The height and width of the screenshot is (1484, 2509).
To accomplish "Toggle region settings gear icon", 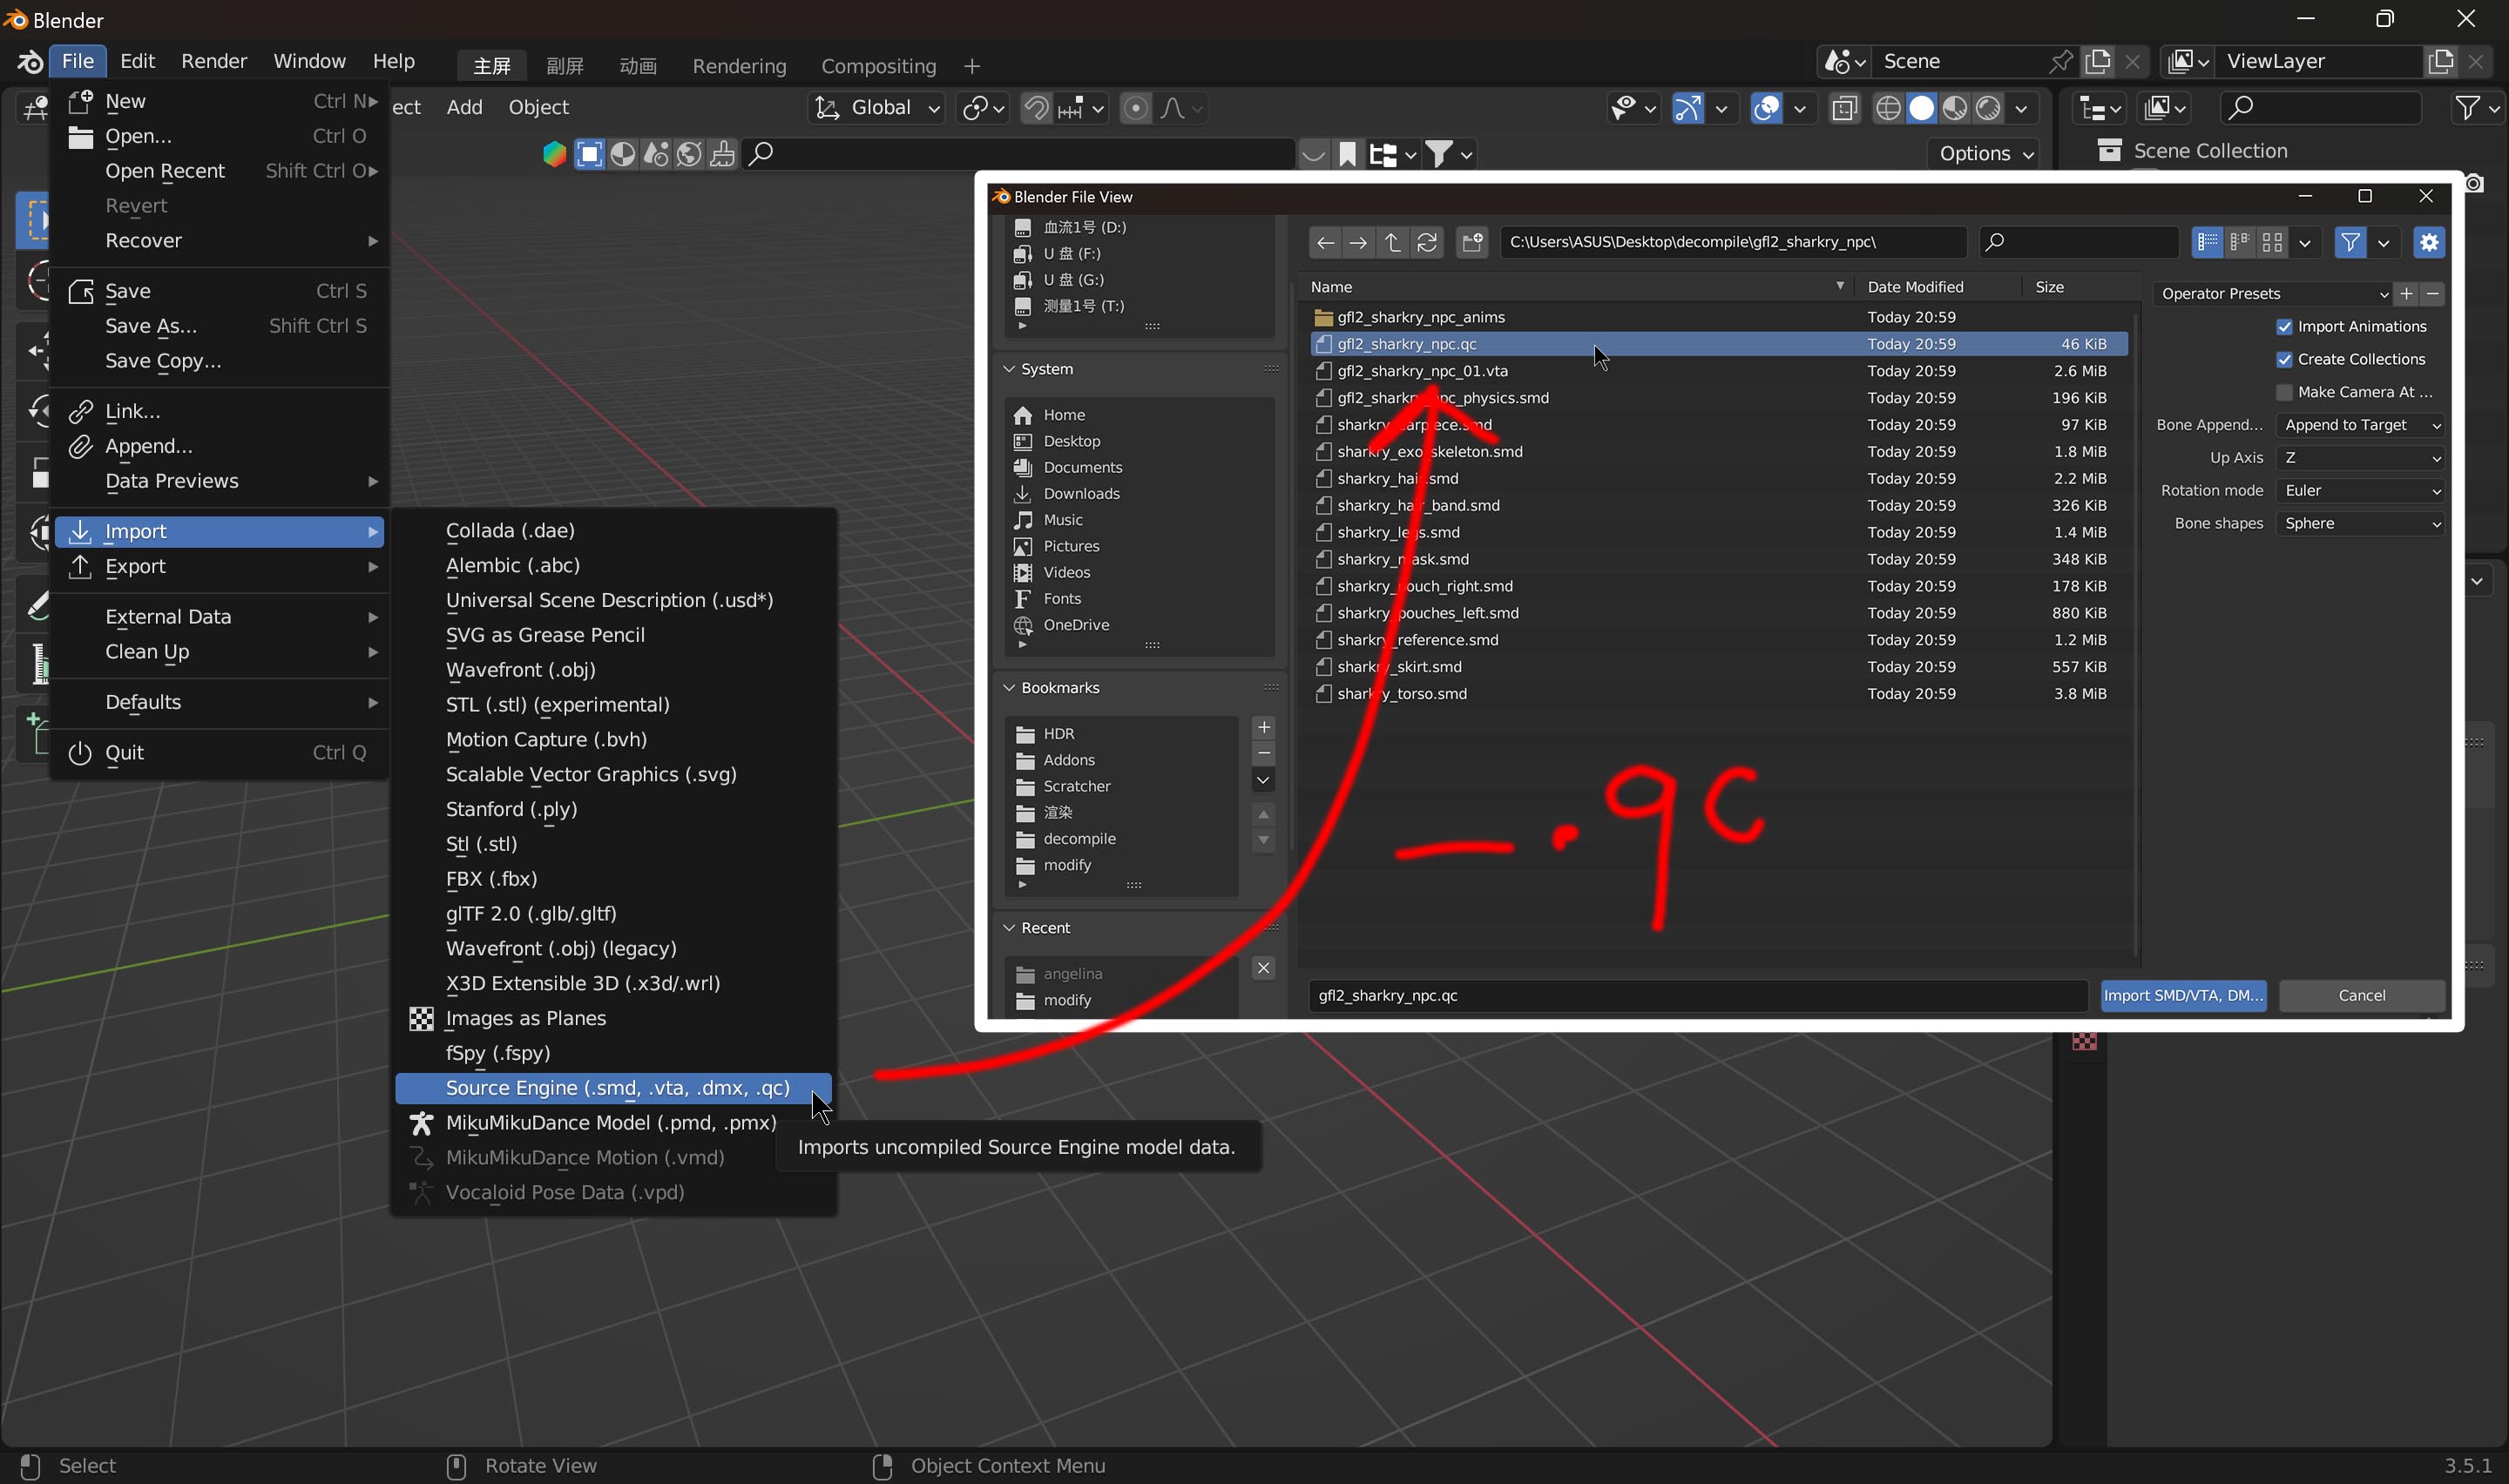I will click(2428, 242).
